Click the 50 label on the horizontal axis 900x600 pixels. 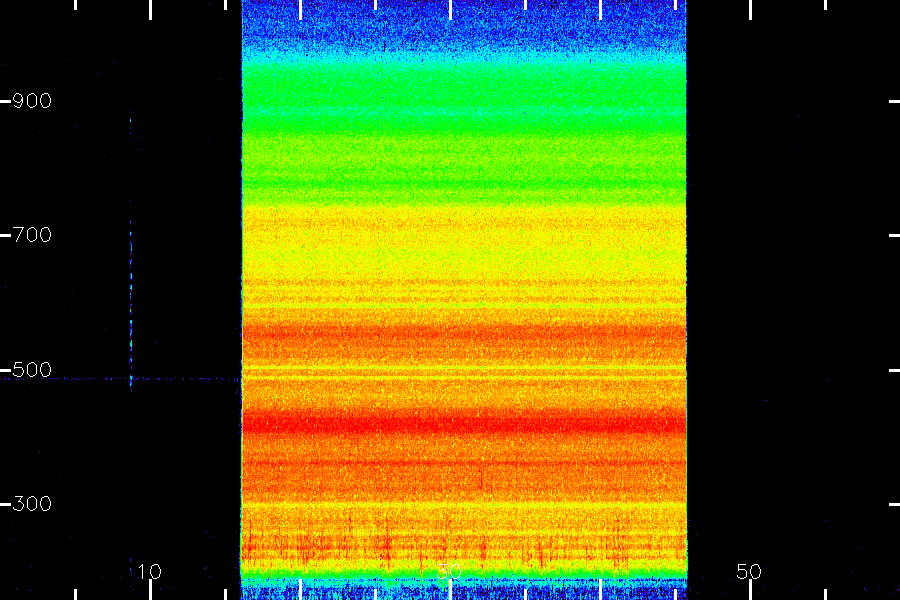(x=749, y=572)
